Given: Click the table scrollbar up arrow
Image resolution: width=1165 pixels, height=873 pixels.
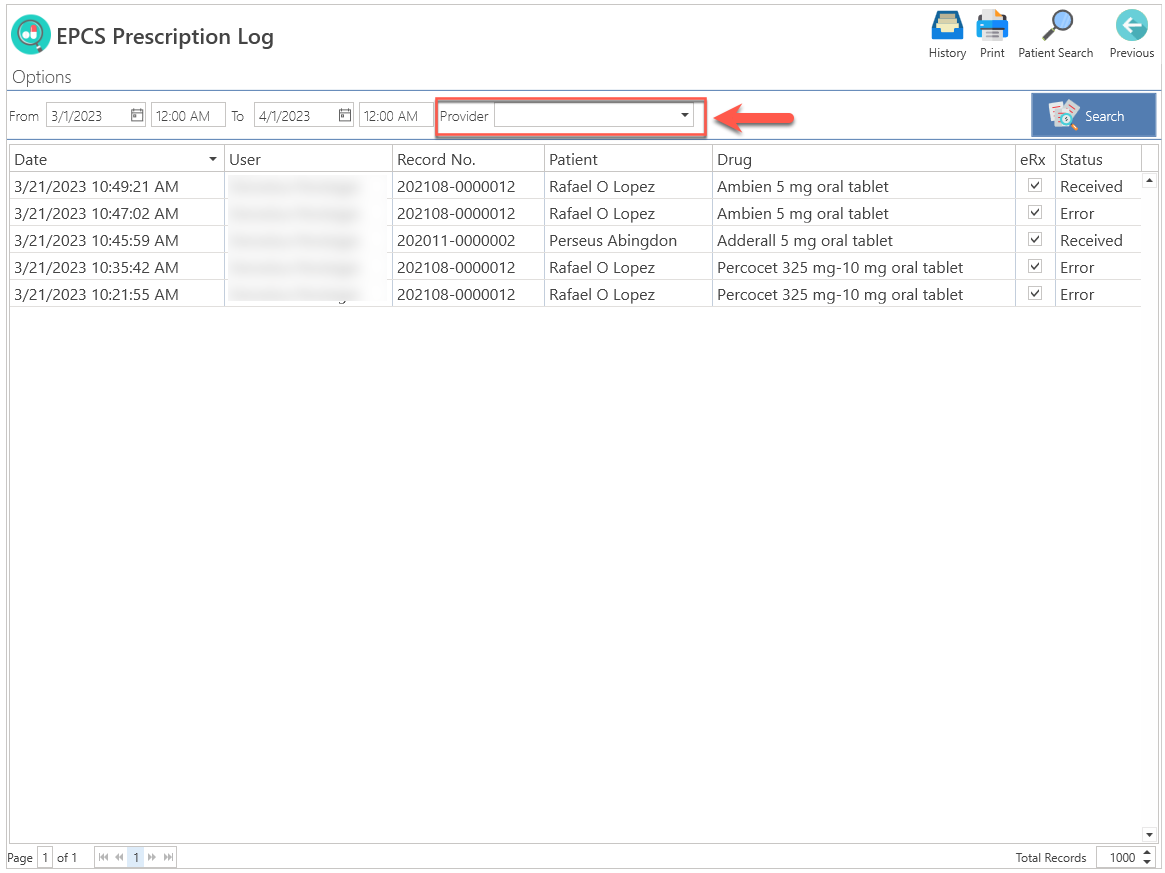Looking at the screenshot, I should tap(1149, 181).
